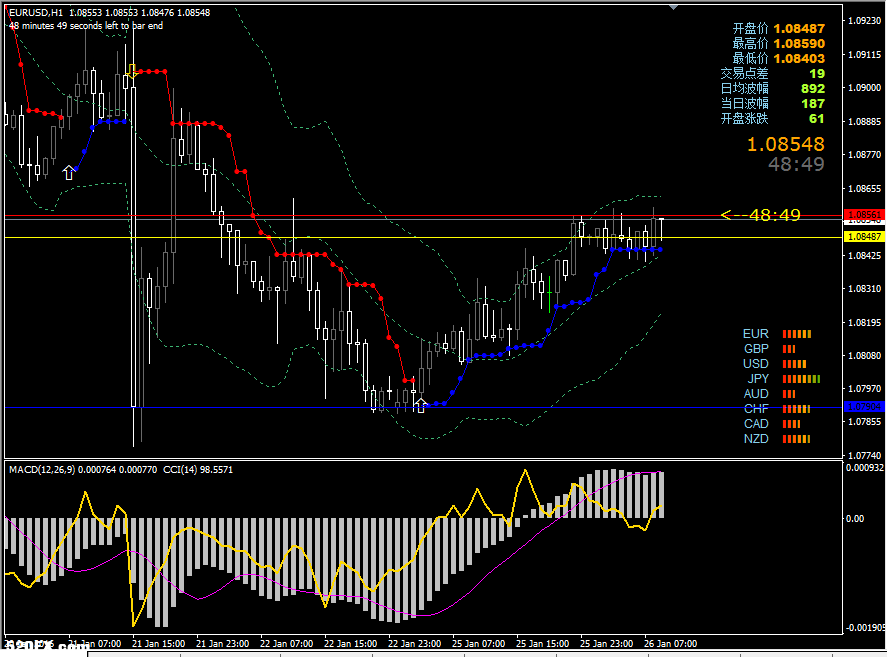This screenshot has width=887, height=657.
Task: Click the 1.08080 price axis label
Action: (864, 355)
